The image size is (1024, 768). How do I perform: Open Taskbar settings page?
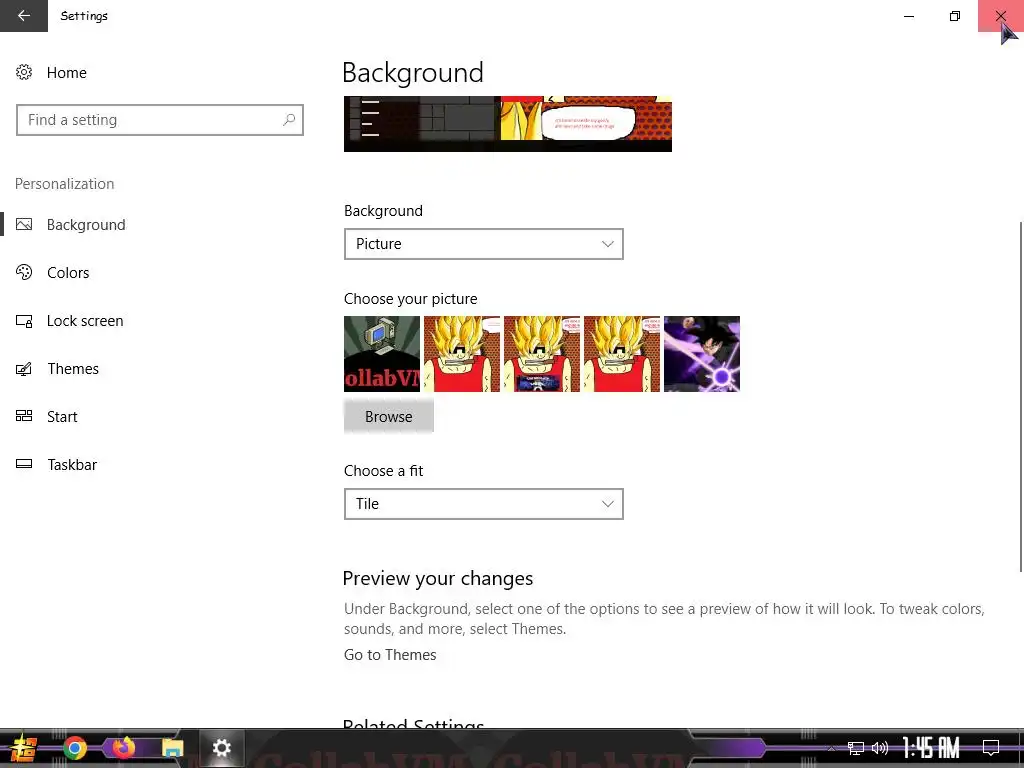72,465
